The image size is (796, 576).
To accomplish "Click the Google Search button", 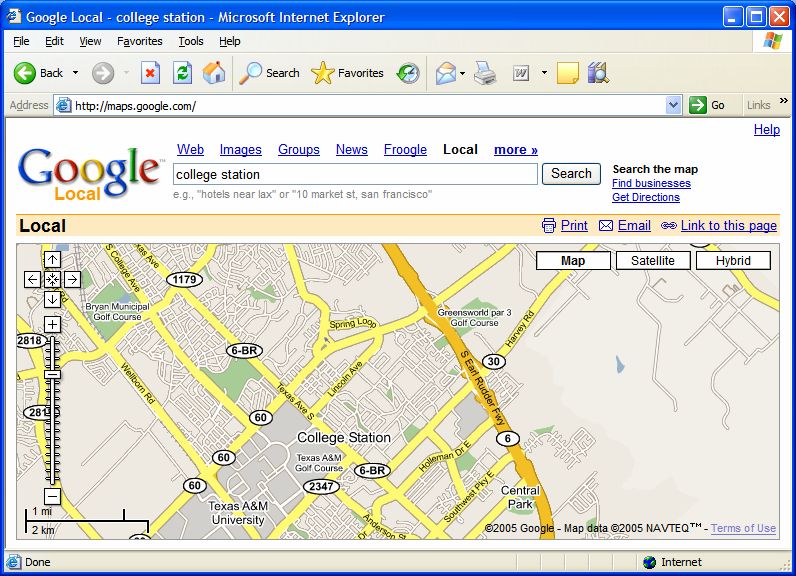I will 572,174.
